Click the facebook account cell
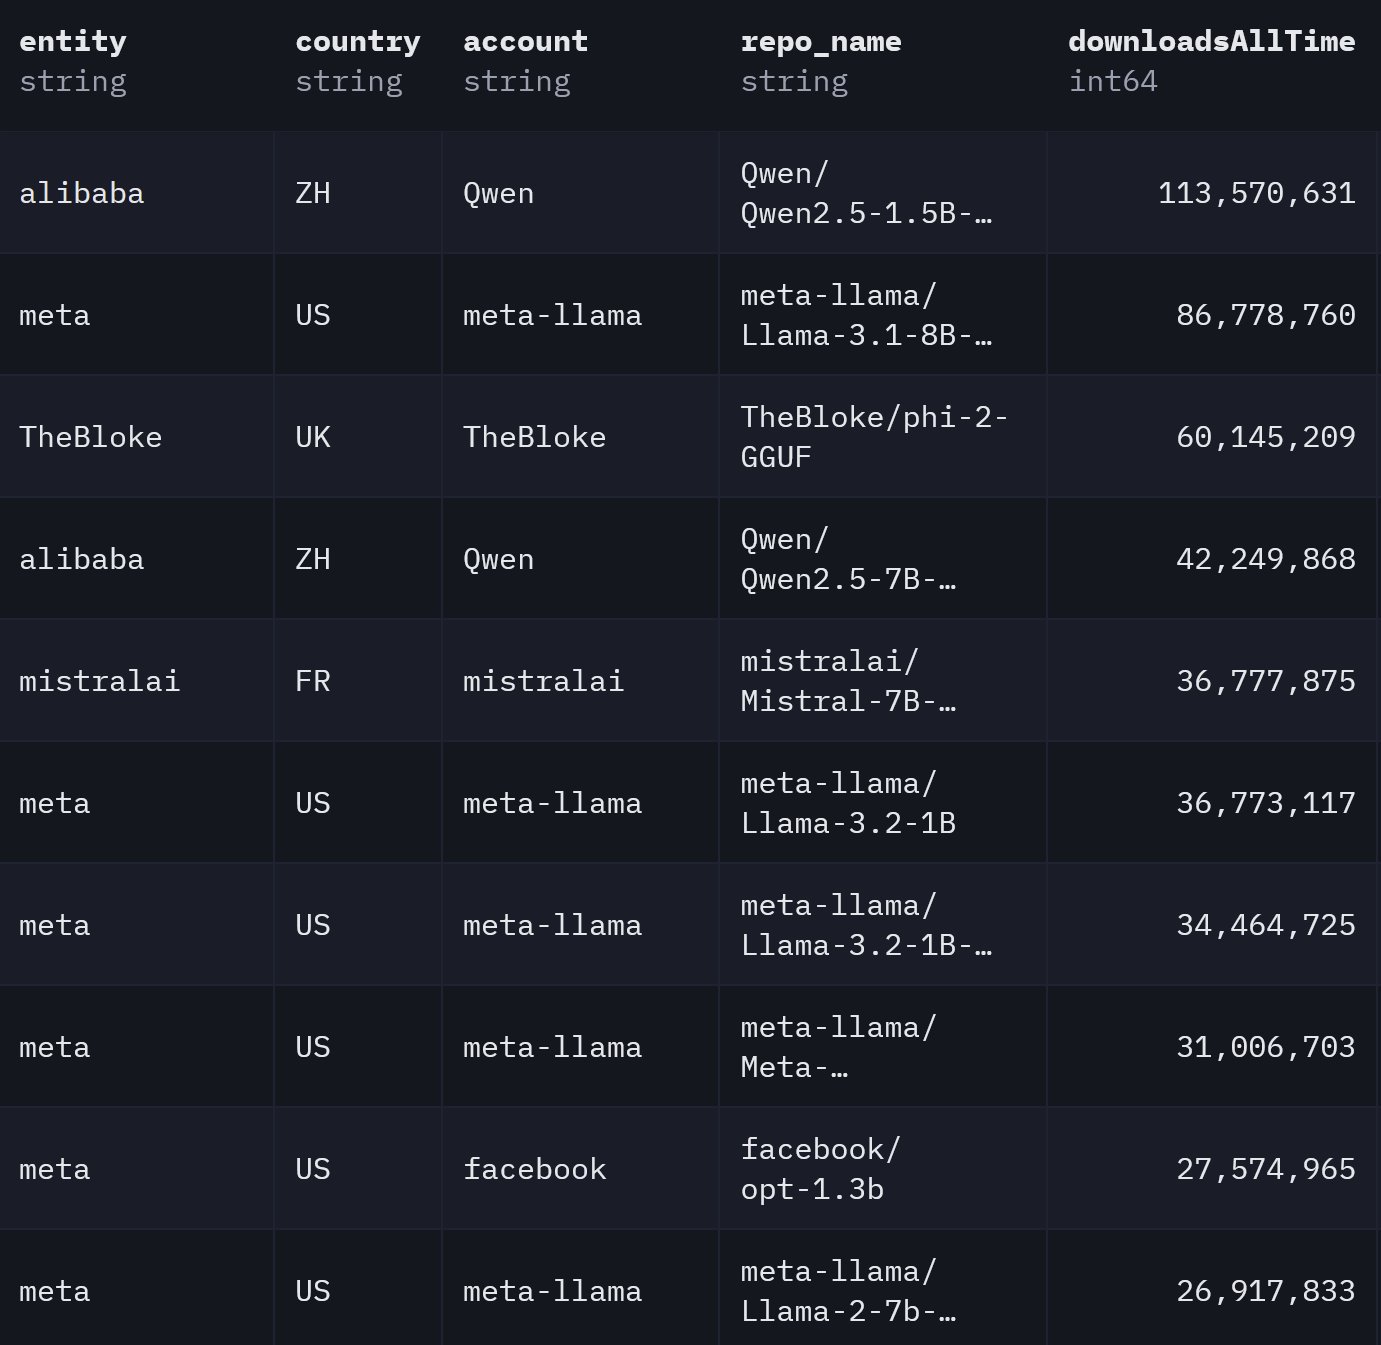 [x=534, y=1169]
